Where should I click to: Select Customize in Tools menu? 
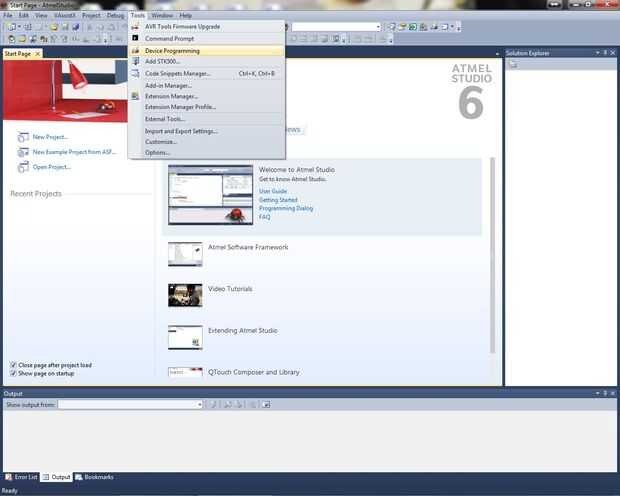point(206,142)
